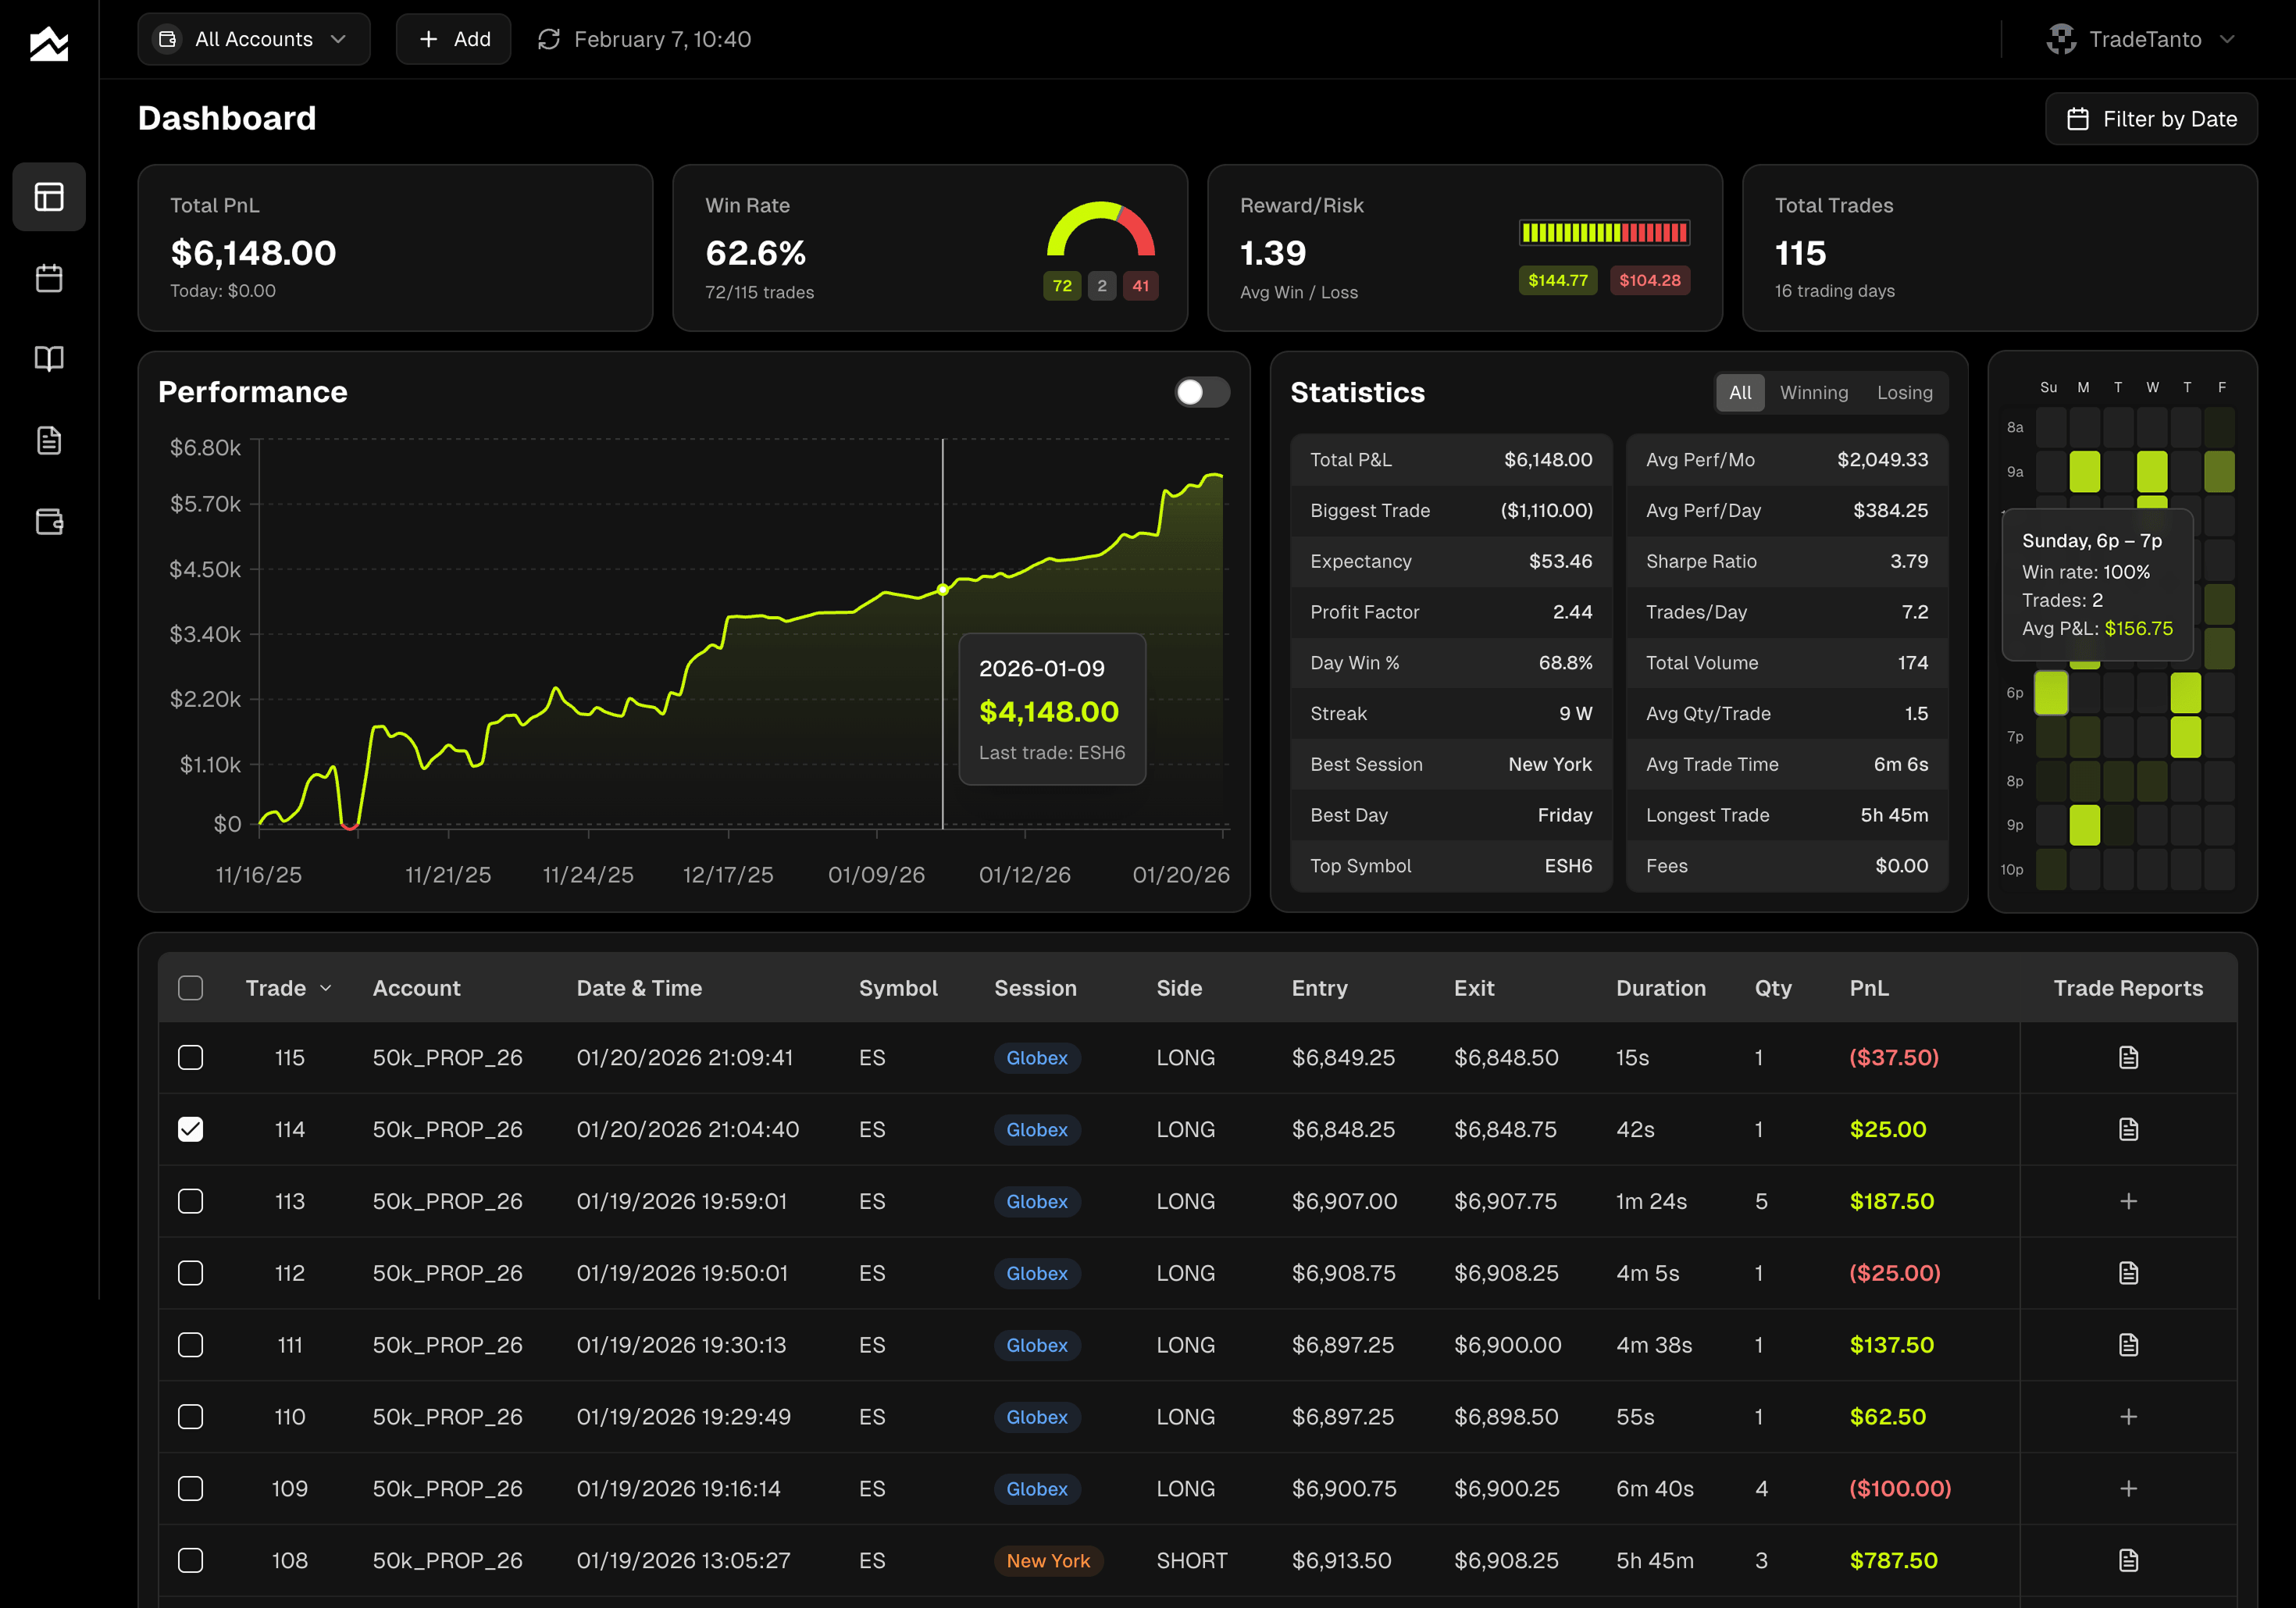This screenshot has width=2296, height=1608.
Task: Expand the TradeTanto user menu chevron
Action: (x=2227, y=39)
